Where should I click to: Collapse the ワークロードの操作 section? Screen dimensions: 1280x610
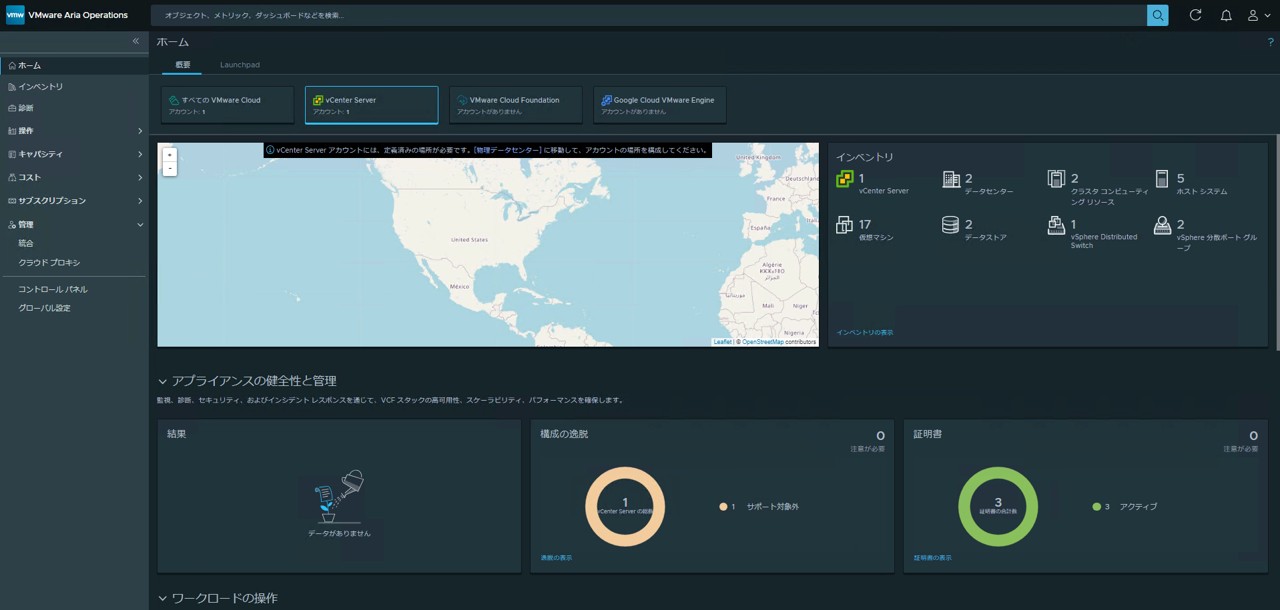click(163, 598)
